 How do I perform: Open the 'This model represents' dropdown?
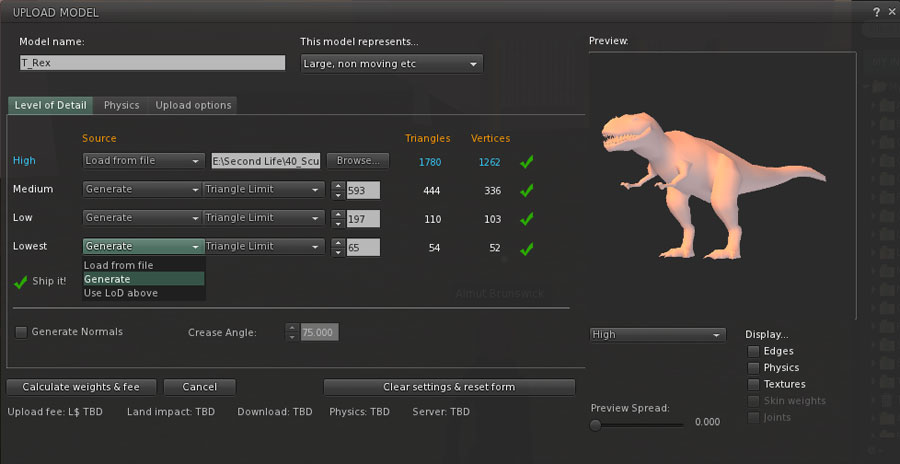pos(391,64)
